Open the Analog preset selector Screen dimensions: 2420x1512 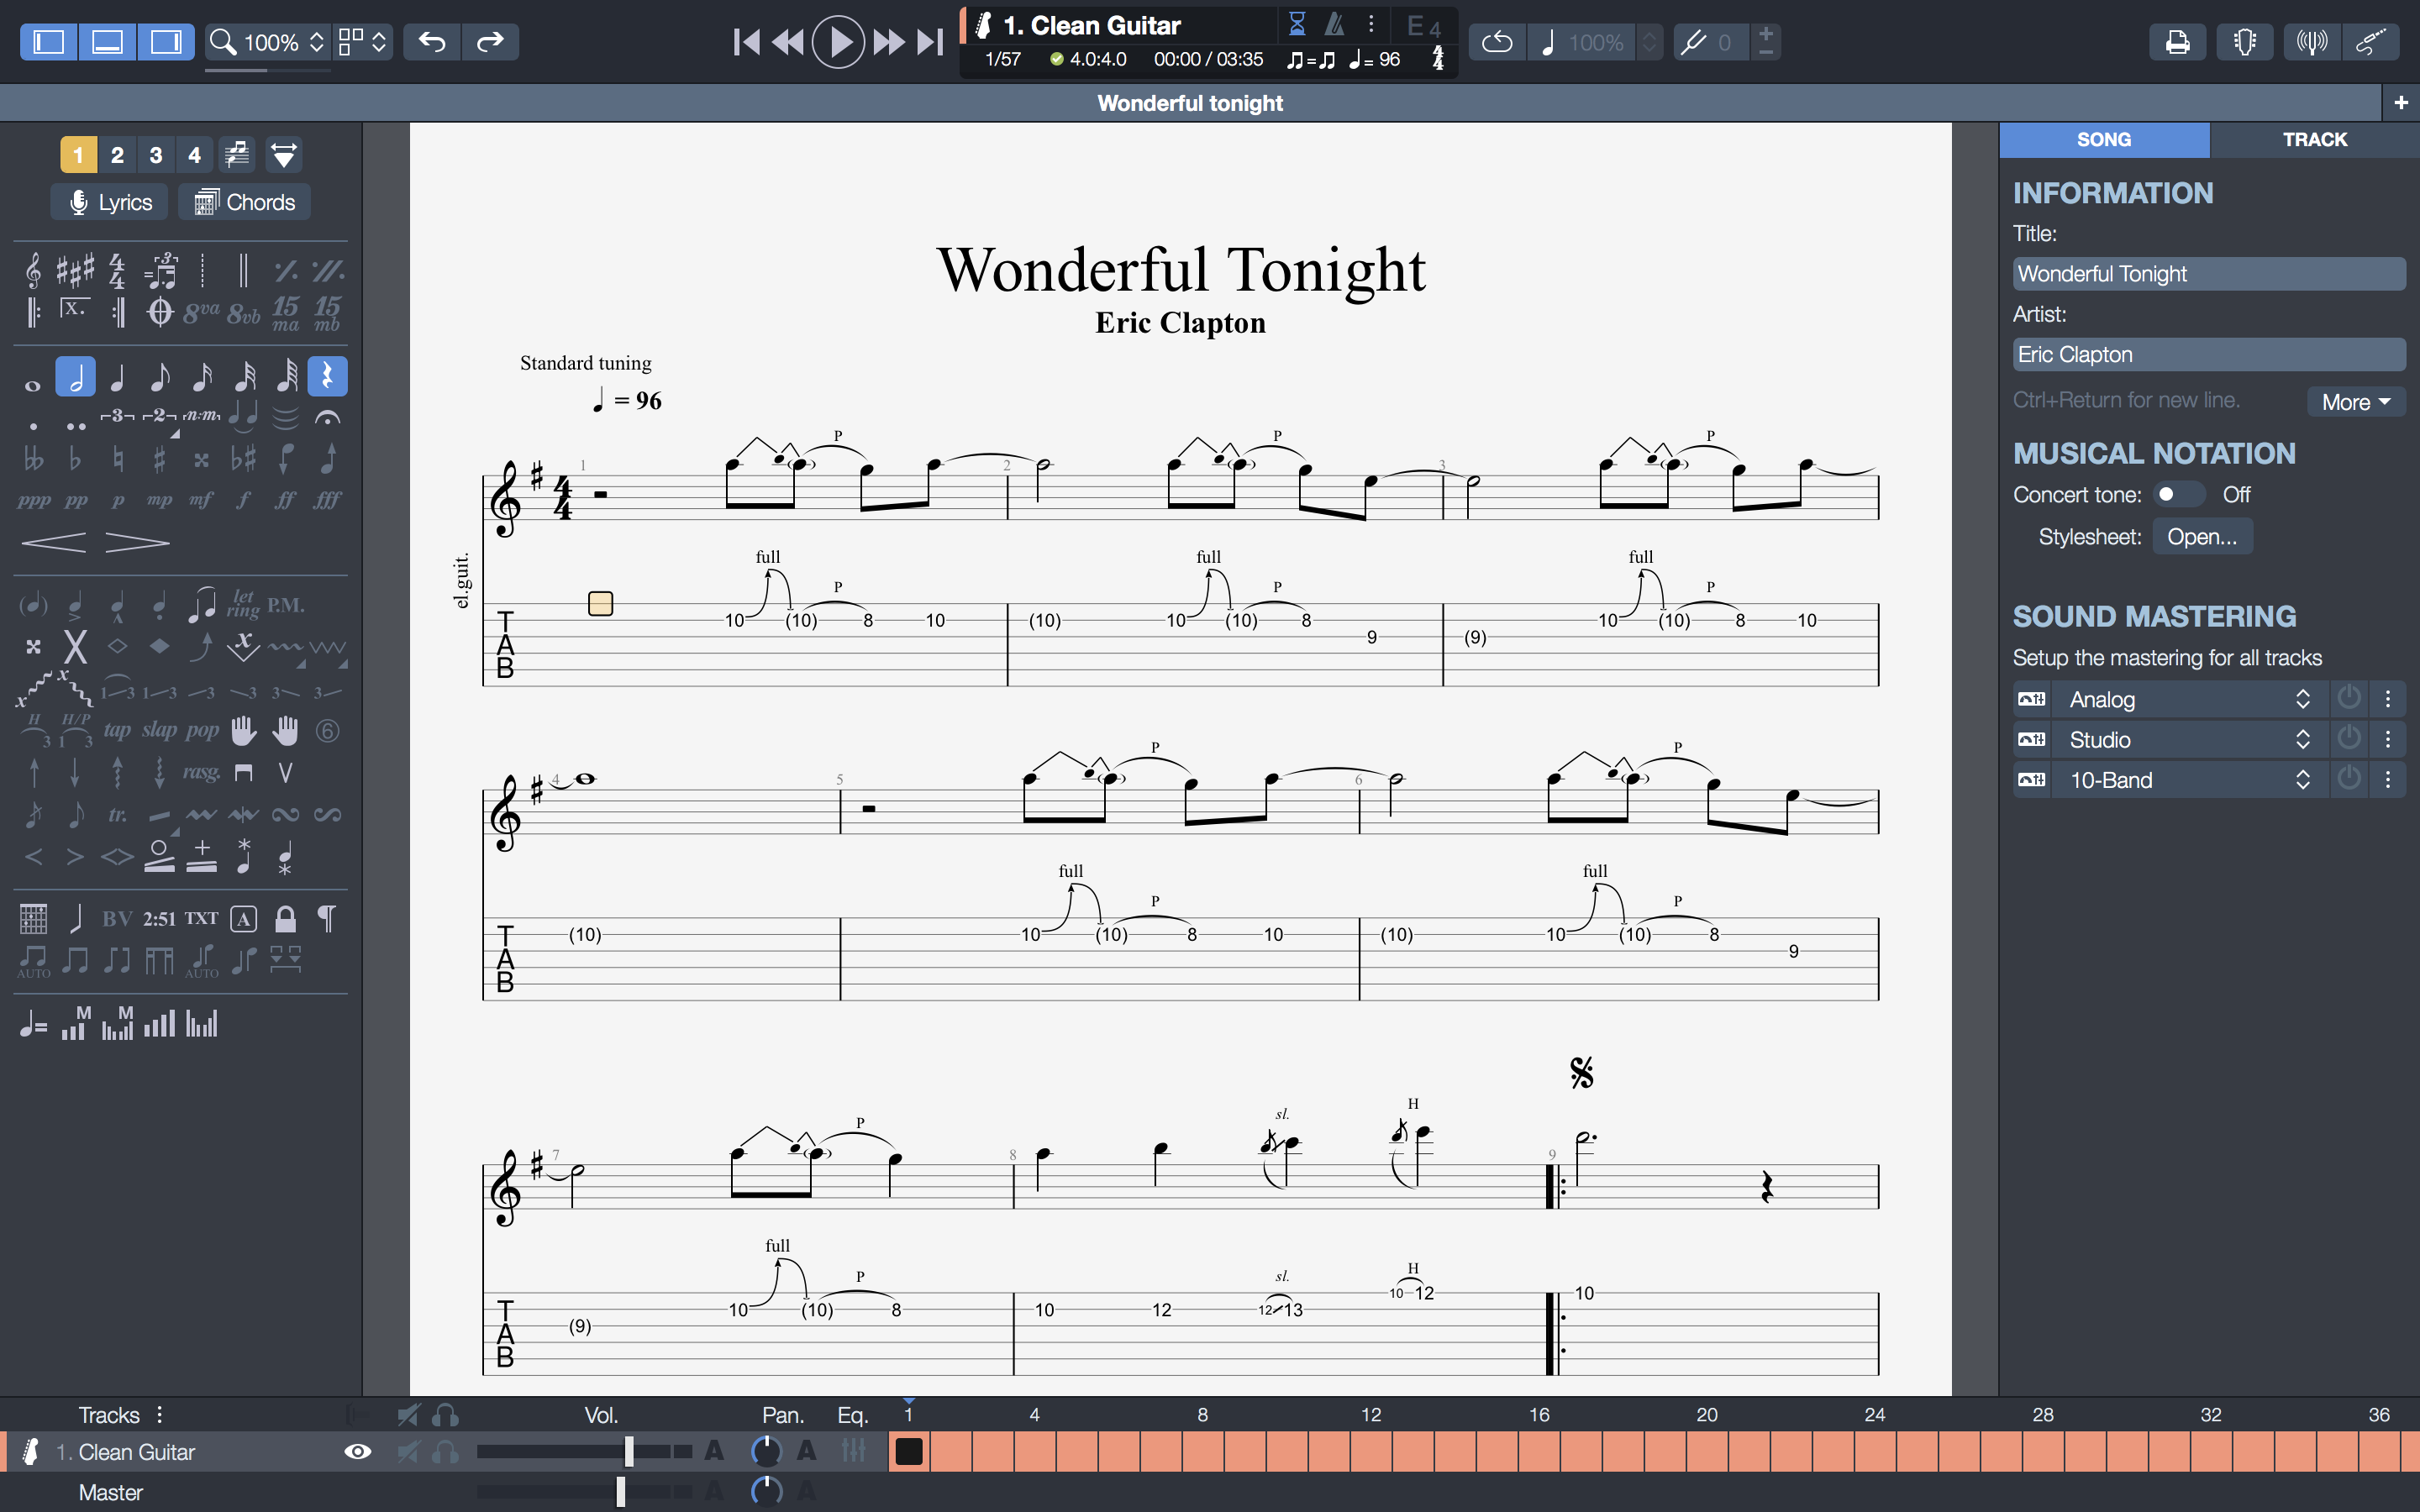2190,698
